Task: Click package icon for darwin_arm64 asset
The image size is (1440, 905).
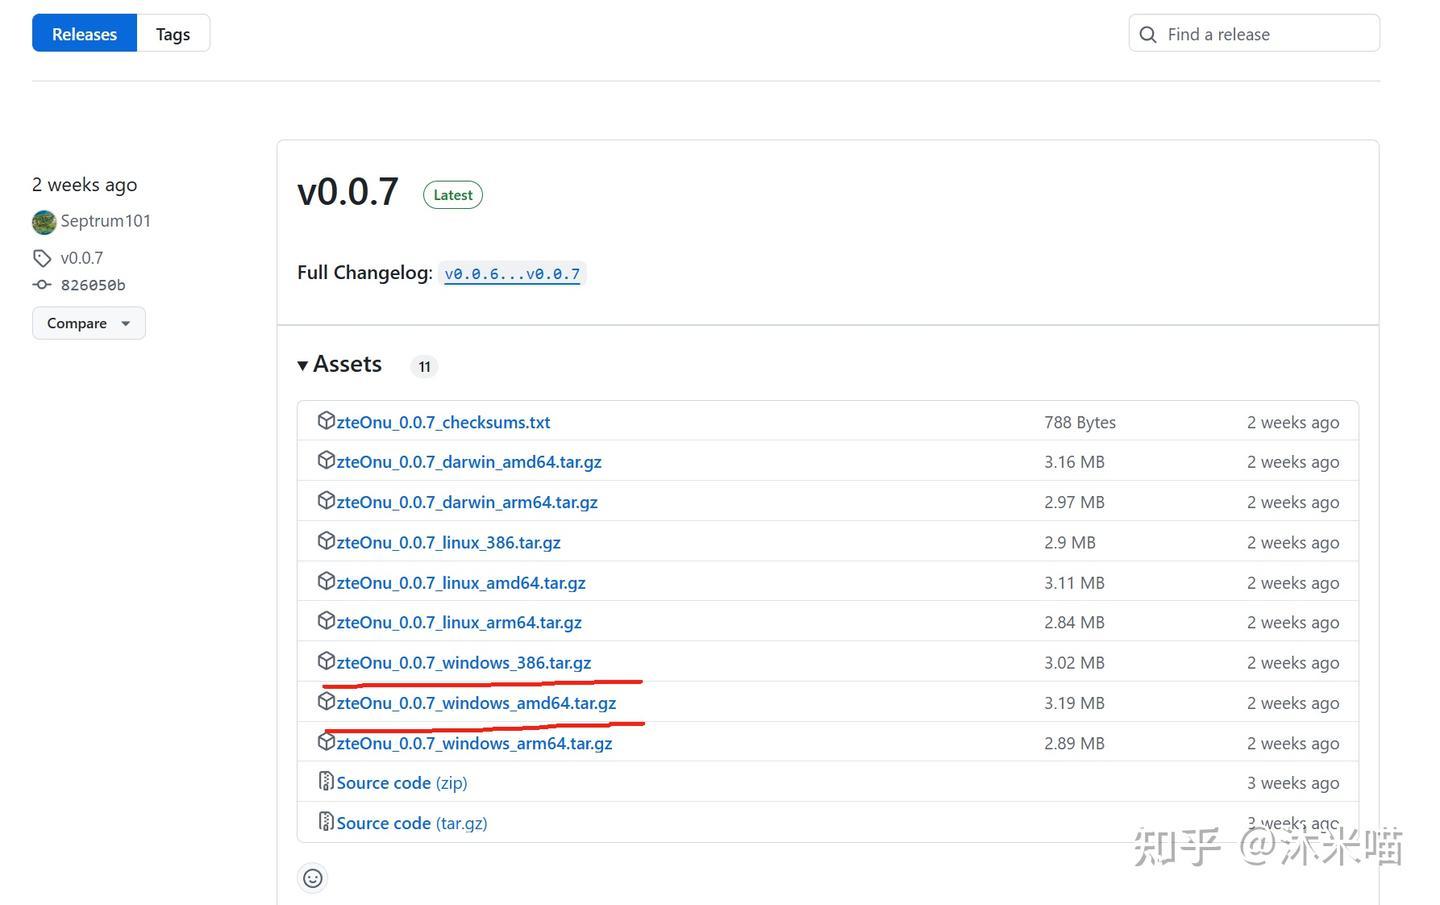Action: pos(326,500)
